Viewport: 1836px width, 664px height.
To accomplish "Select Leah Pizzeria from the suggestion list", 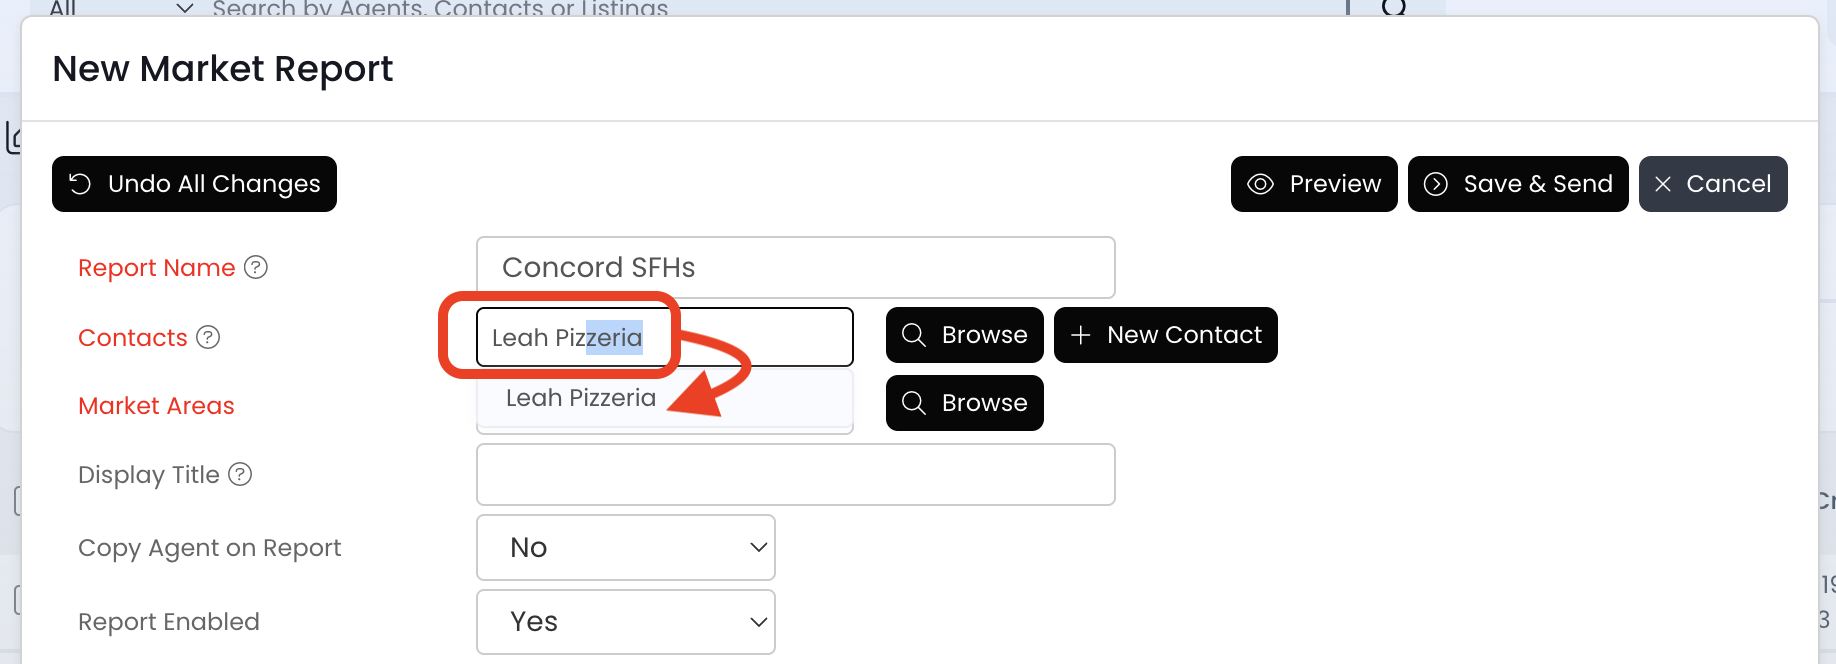I will [x=581, y=398].
